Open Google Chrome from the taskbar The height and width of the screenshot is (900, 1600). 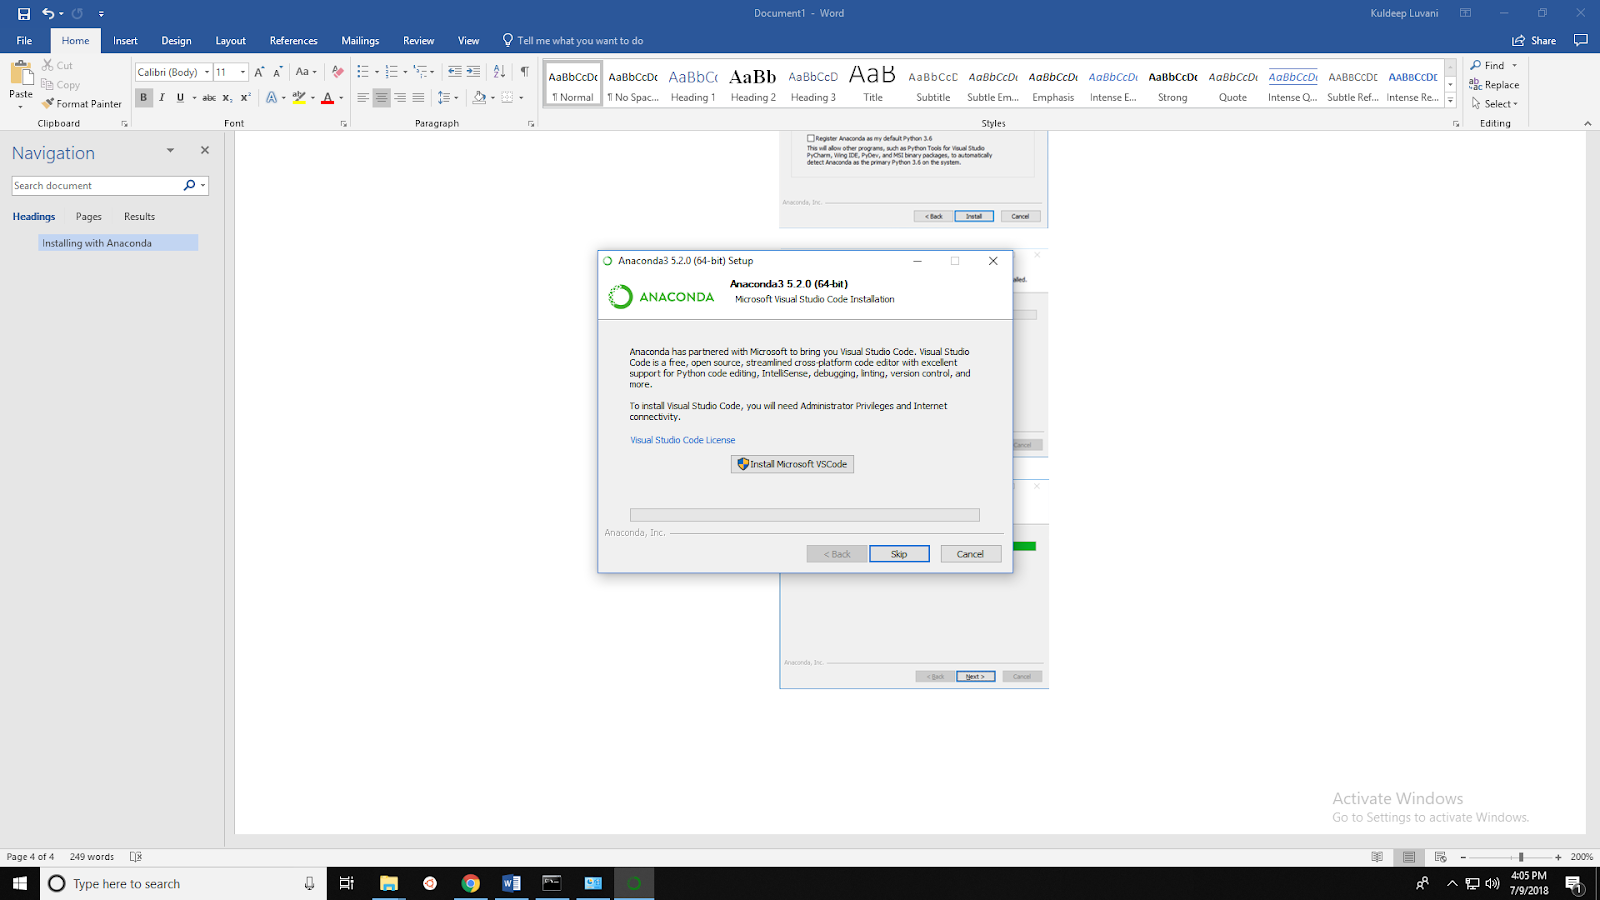(470, 883)
